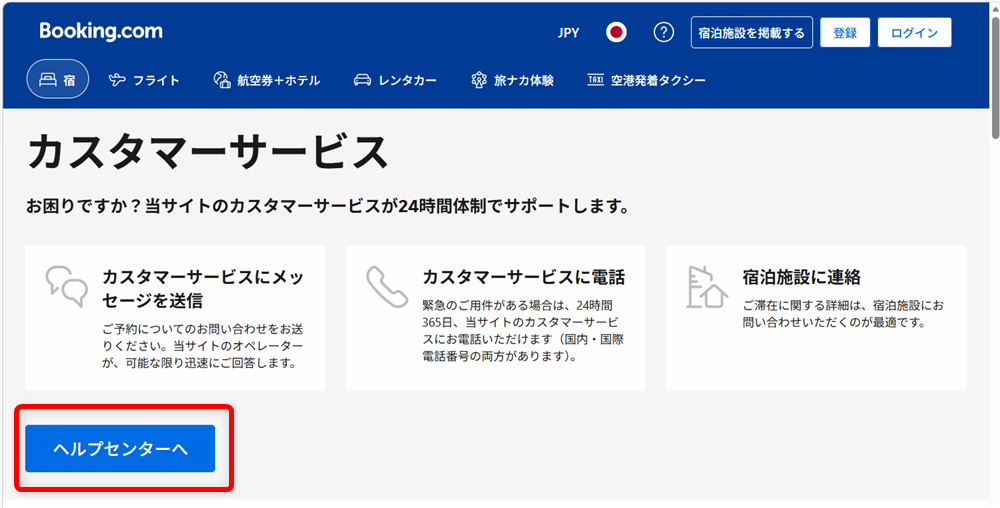Click the globe-suitcase icon beside 航空券+ホテル
This screenshot has height=508, width=1000.
[x=221, y=80]
